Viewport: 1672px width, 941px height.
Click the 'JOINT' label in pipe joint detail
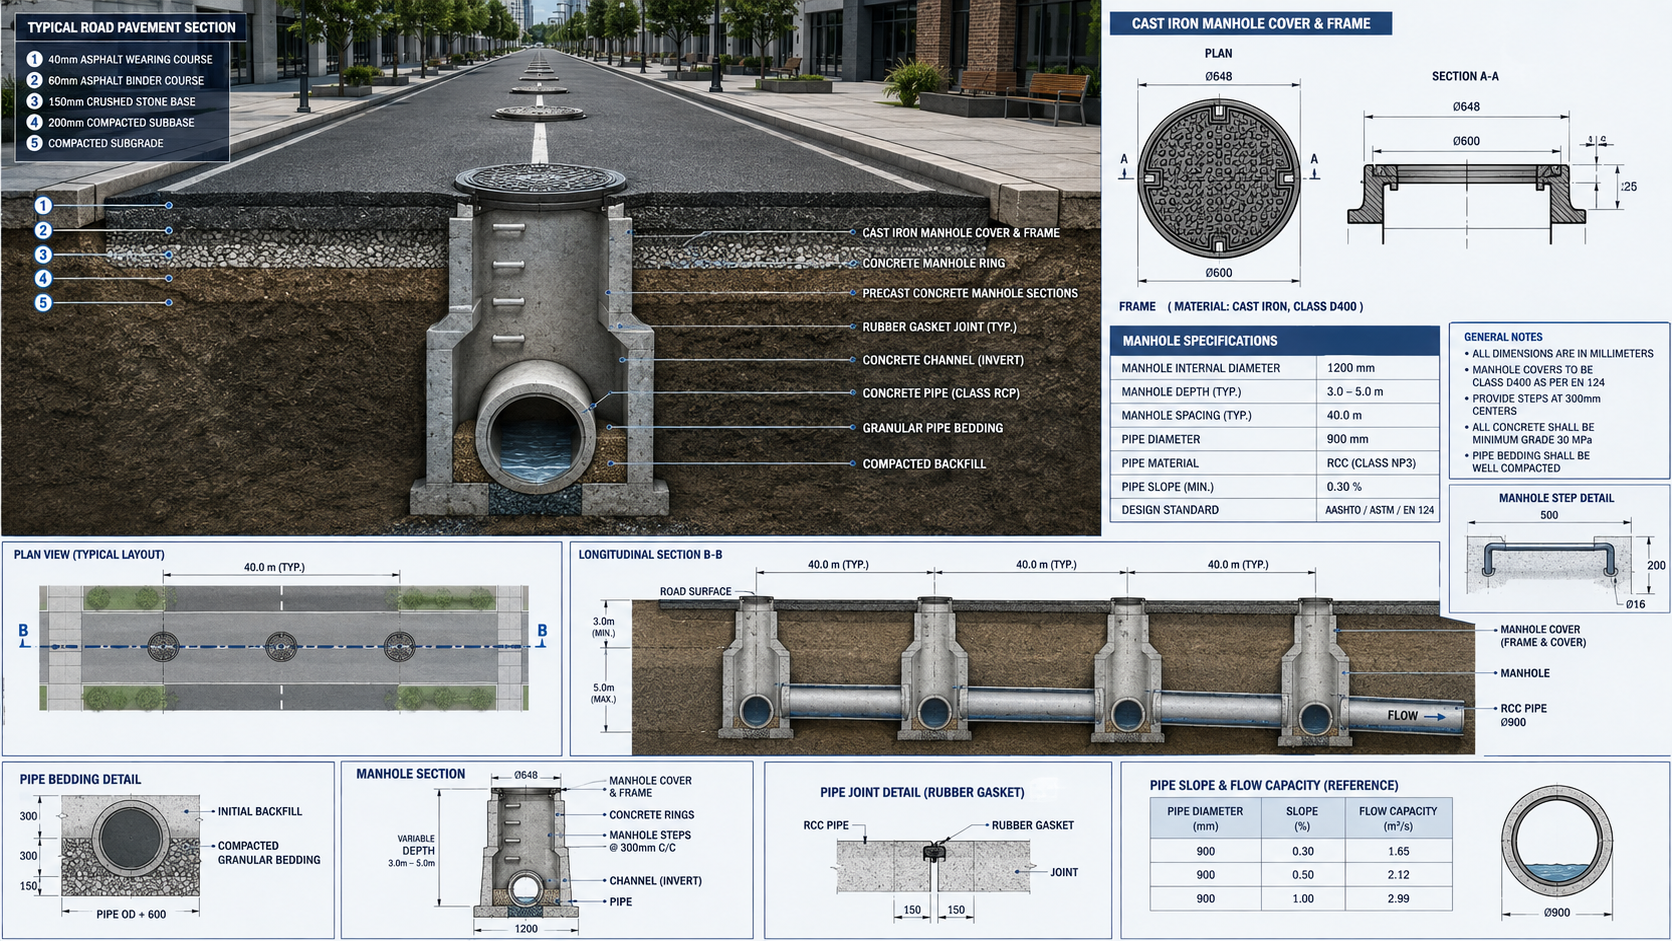pyautogui.click(x=1064, y=873)
